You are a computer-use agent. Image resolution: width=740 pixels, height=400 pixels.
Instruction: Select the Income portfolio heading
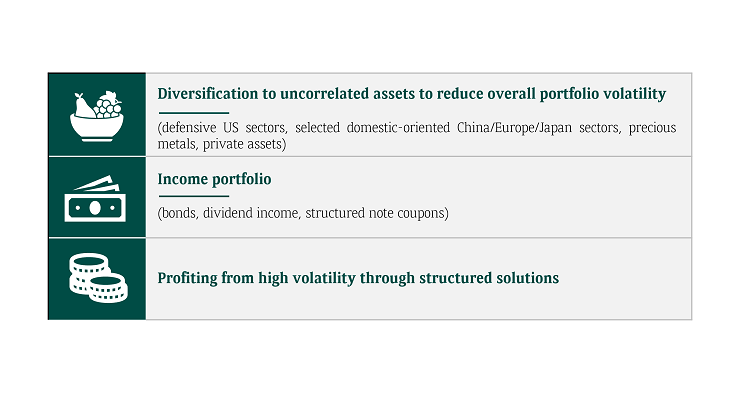click(215, 179)
